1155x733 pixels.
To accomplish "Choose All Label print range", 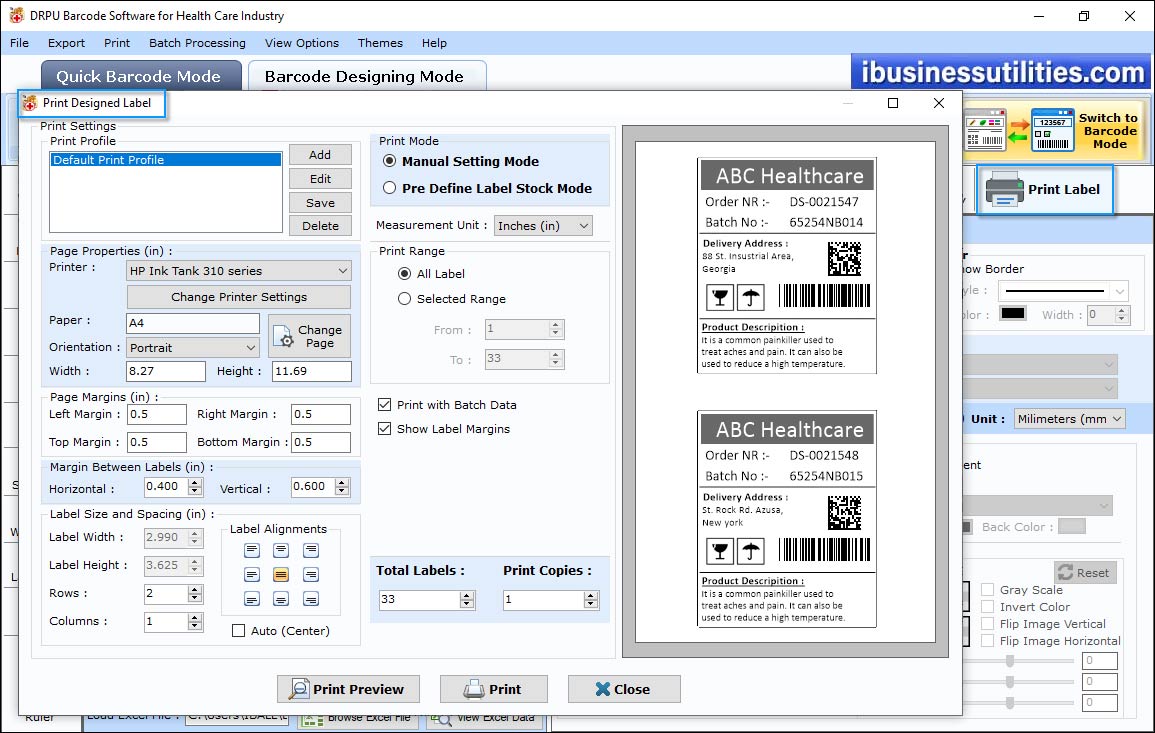I will point(404,273).
